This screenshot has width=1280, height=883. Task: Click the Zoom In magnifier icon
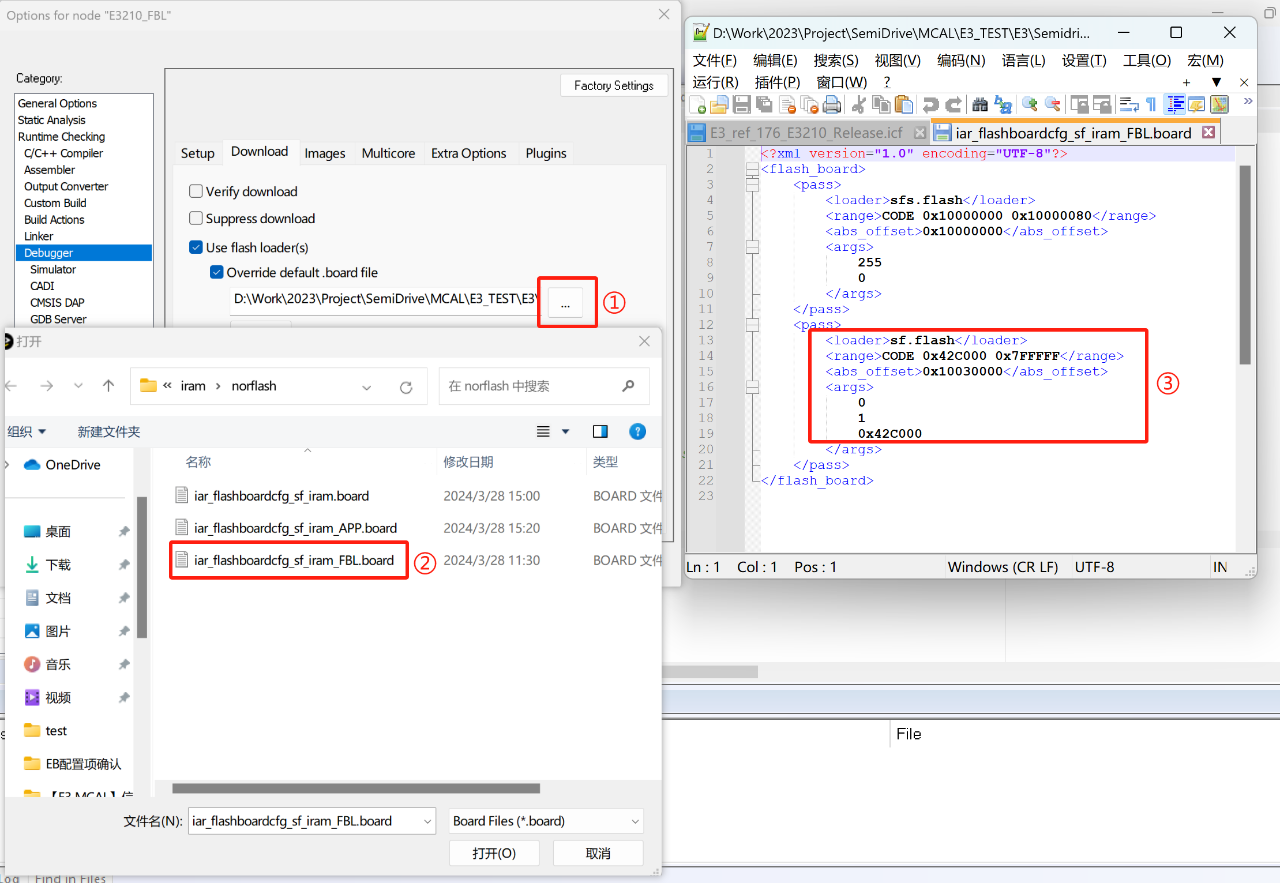coord(1028,105)
